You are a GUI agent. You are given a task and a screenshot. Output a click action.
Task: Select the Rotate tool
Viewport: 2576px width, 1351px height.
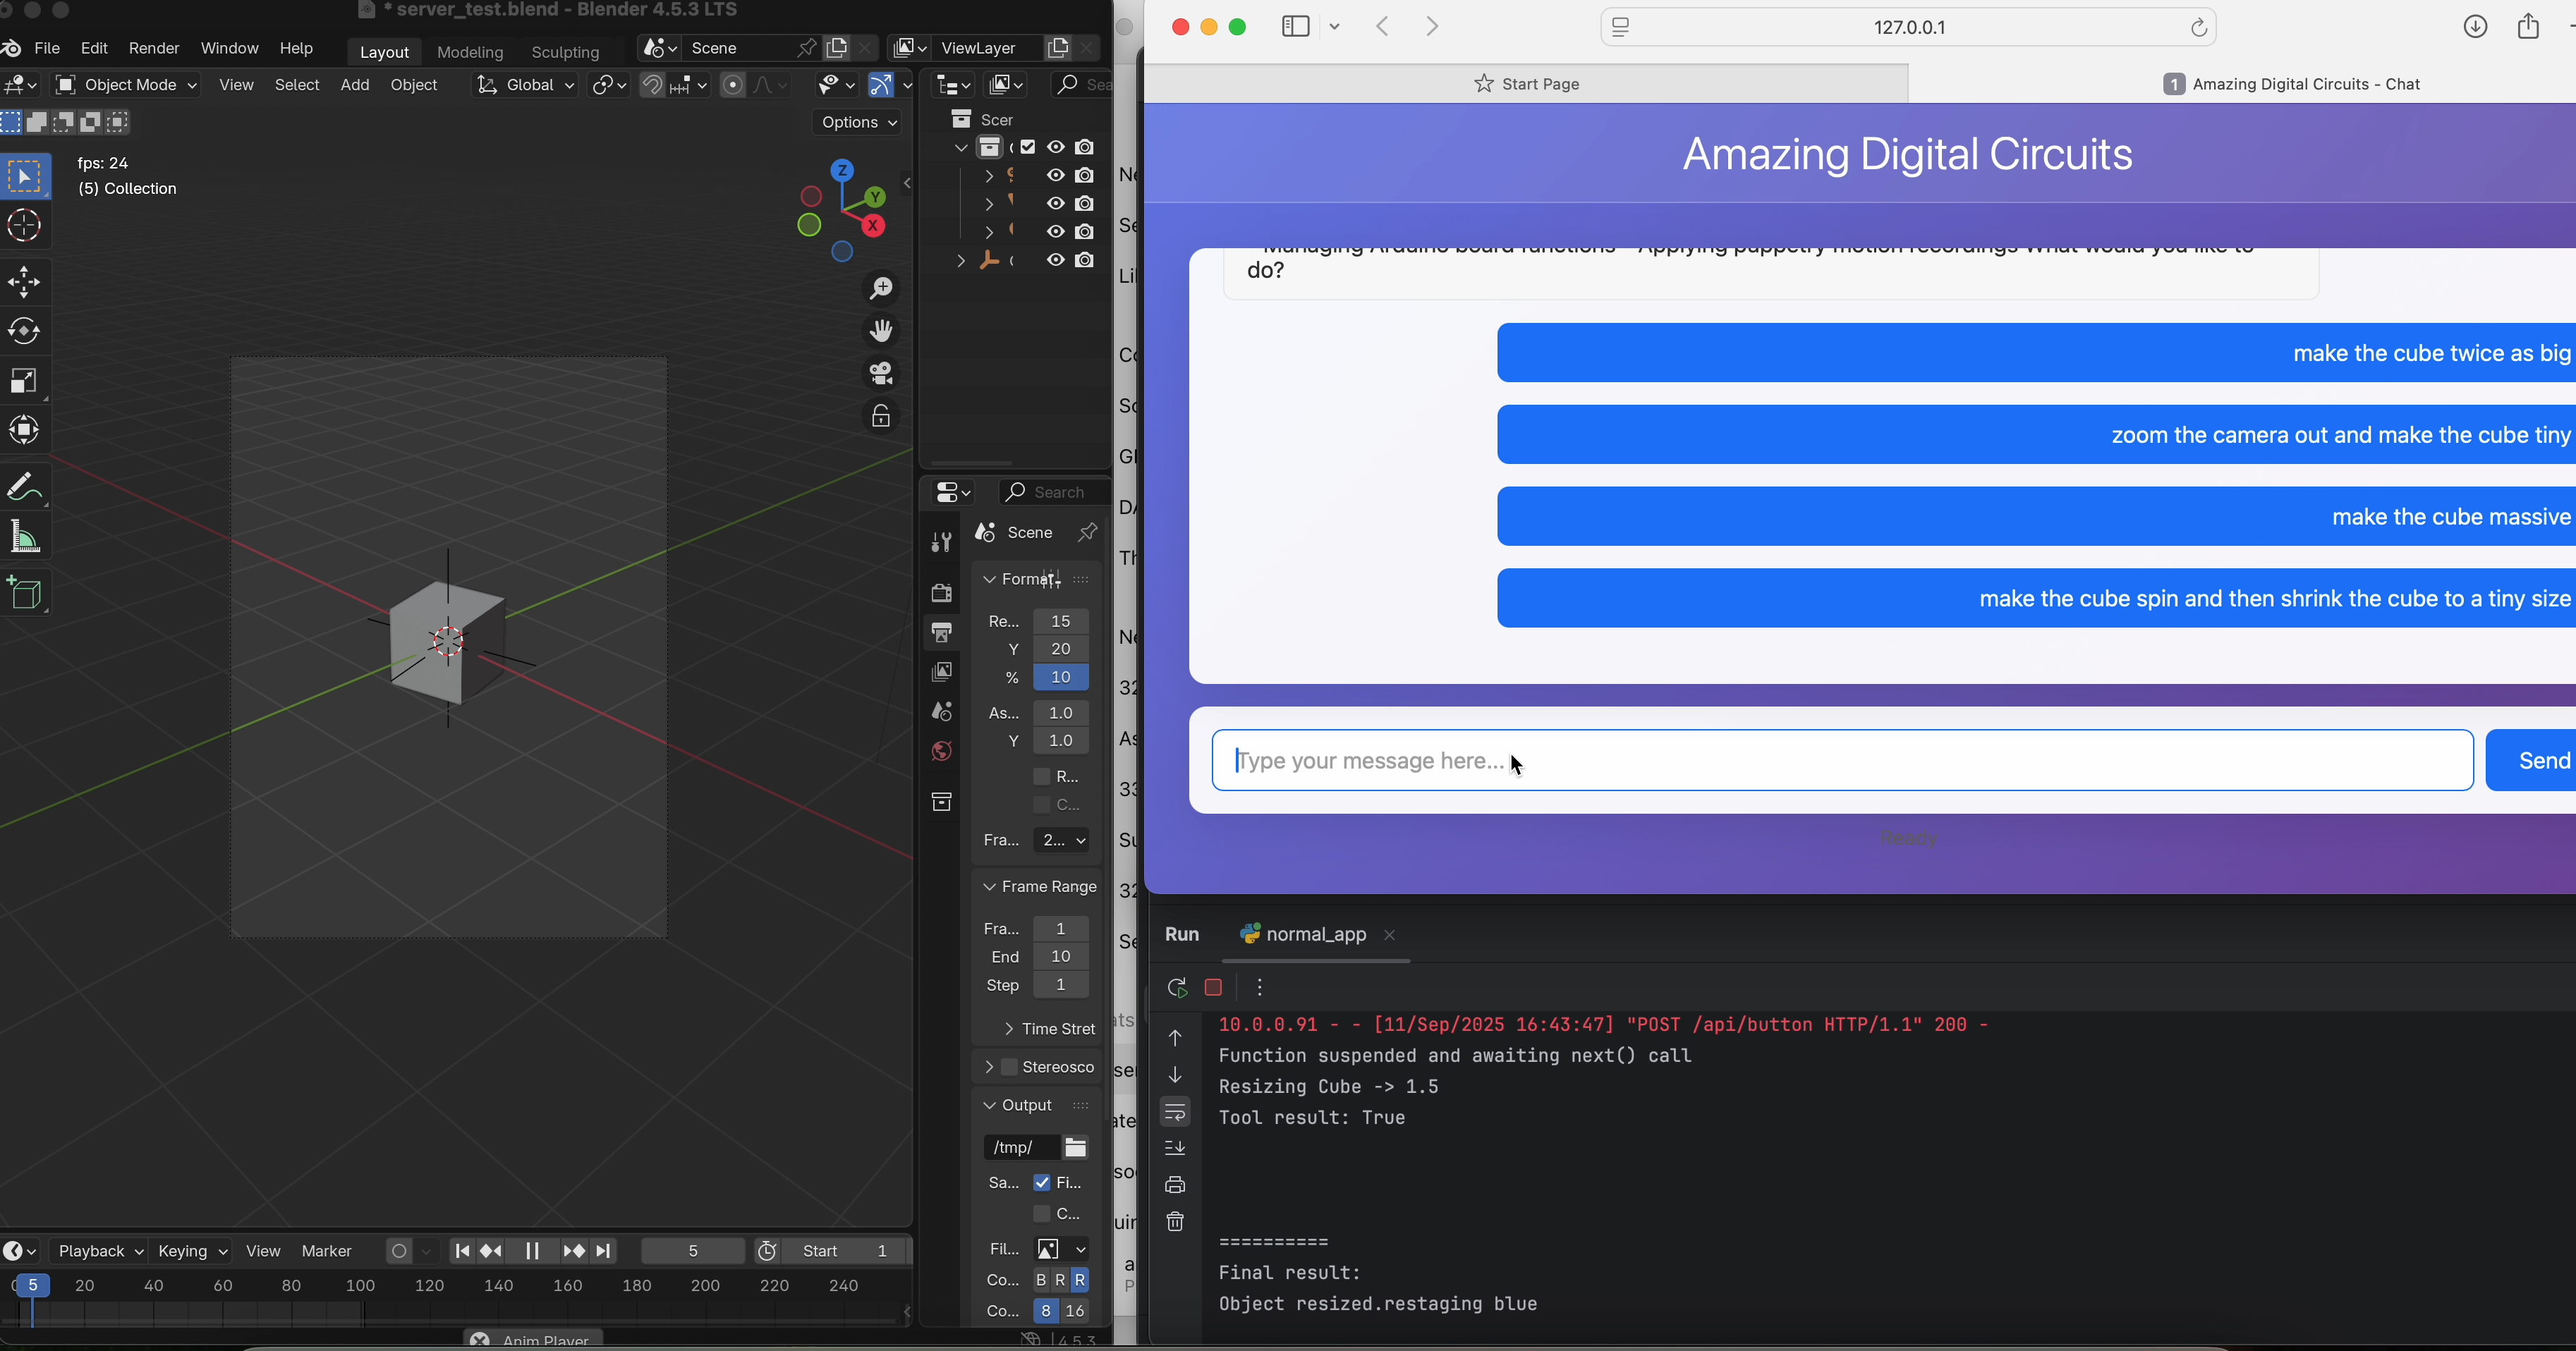[x=24, y=331]
